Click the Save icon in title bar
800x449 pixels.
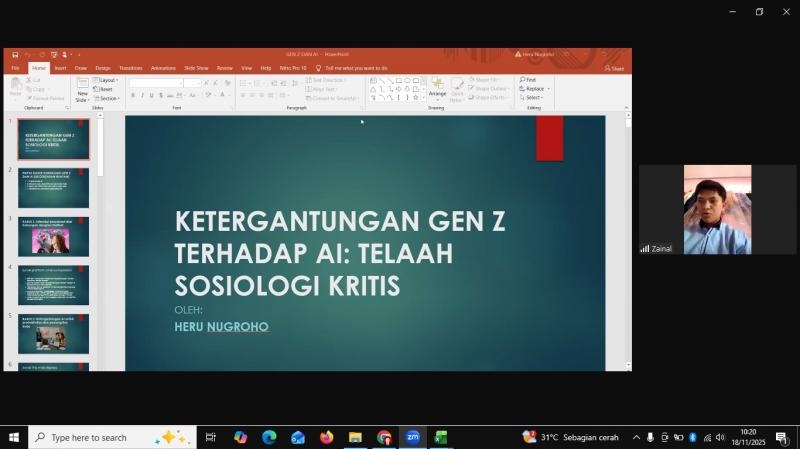15,54
